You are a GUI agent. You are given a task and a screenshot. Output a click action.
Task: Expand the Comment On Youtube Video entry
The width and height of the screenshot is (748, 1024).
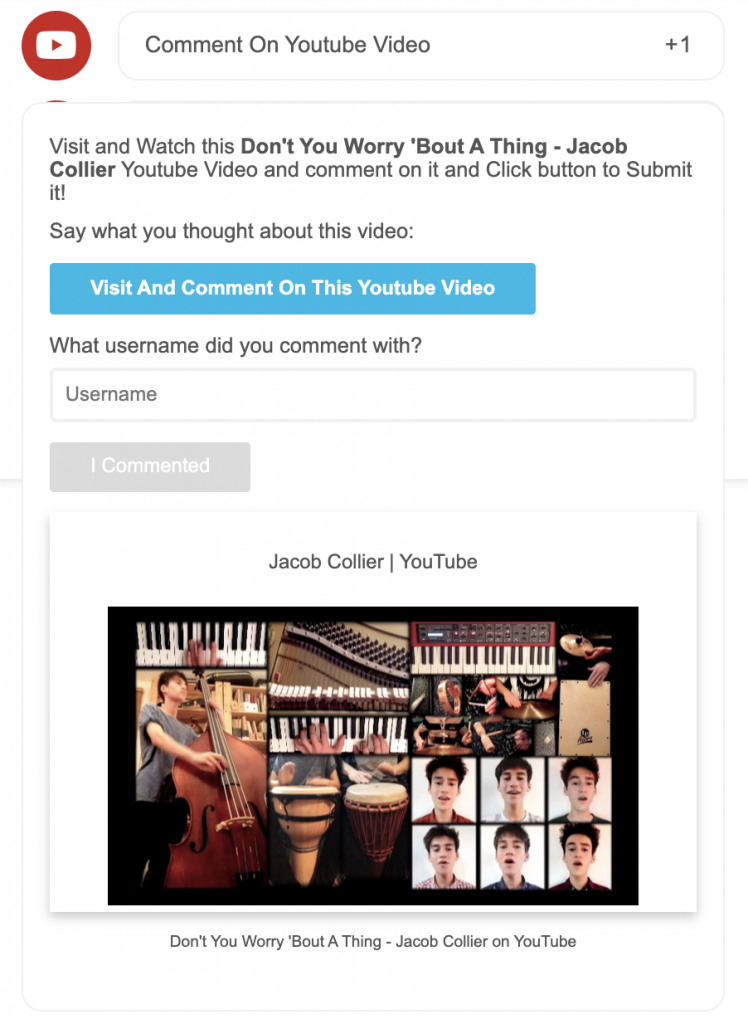coord(421,45)
